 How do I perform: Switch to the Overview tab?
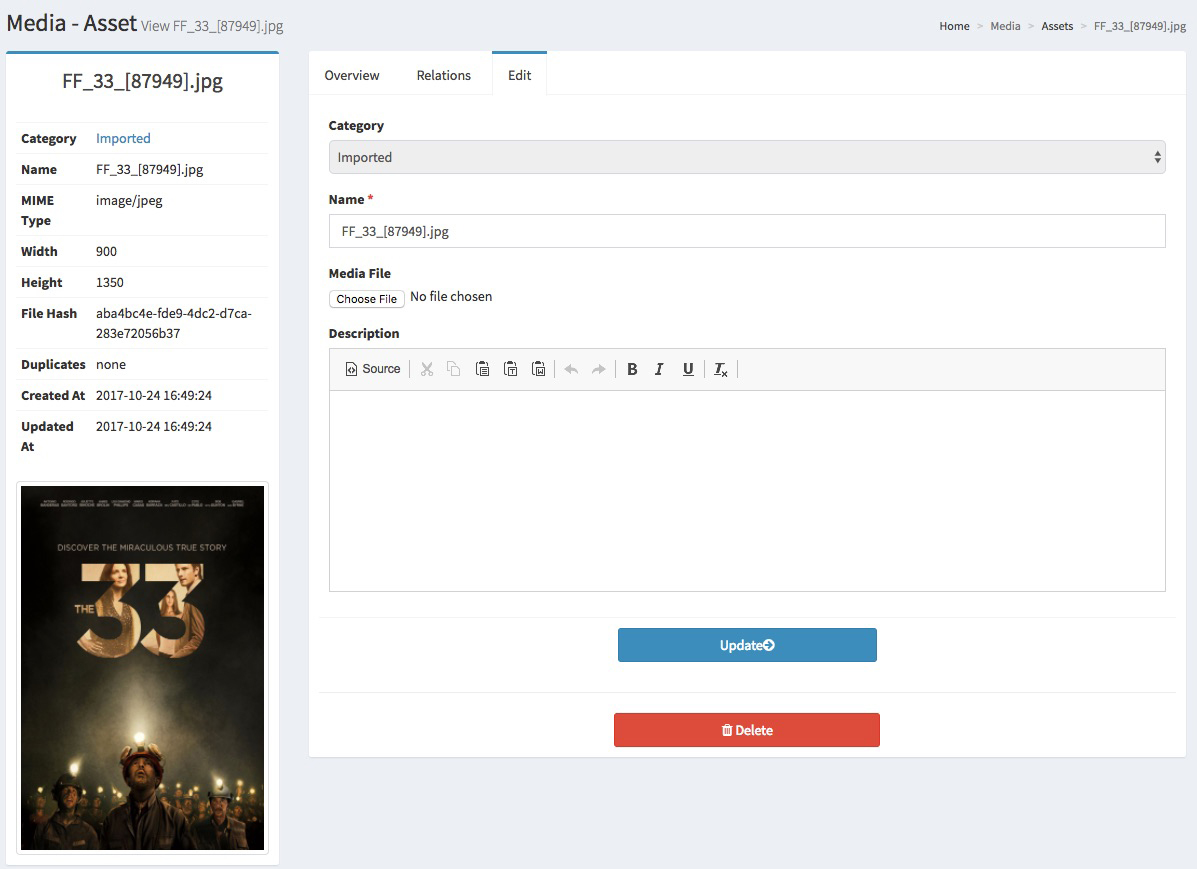tap(352, 75)
